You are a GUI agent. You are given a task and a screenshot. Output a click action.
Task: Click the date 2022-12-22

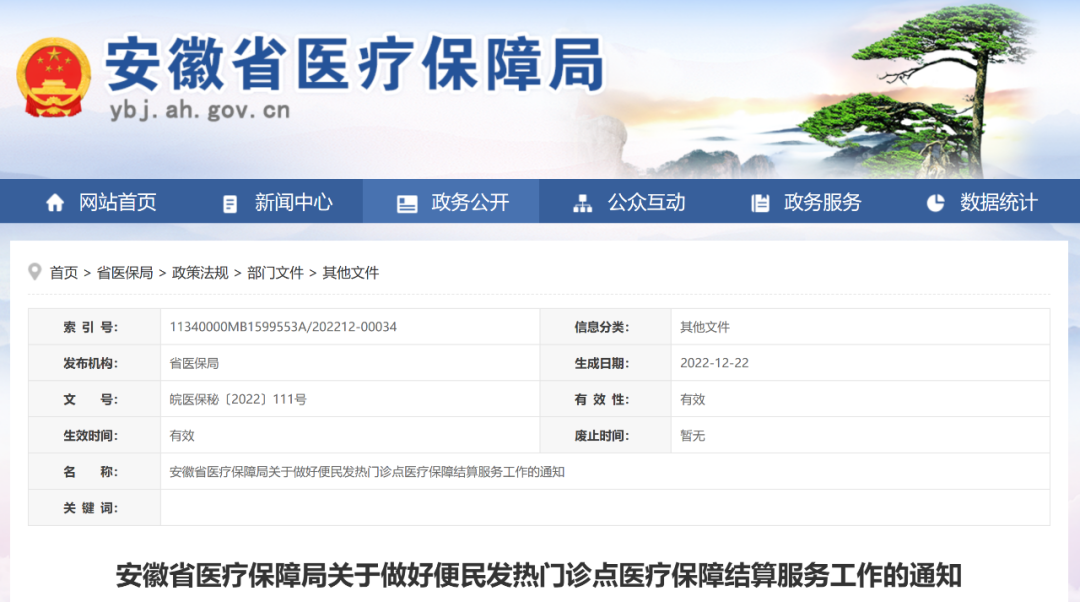[x=714, y=363]
